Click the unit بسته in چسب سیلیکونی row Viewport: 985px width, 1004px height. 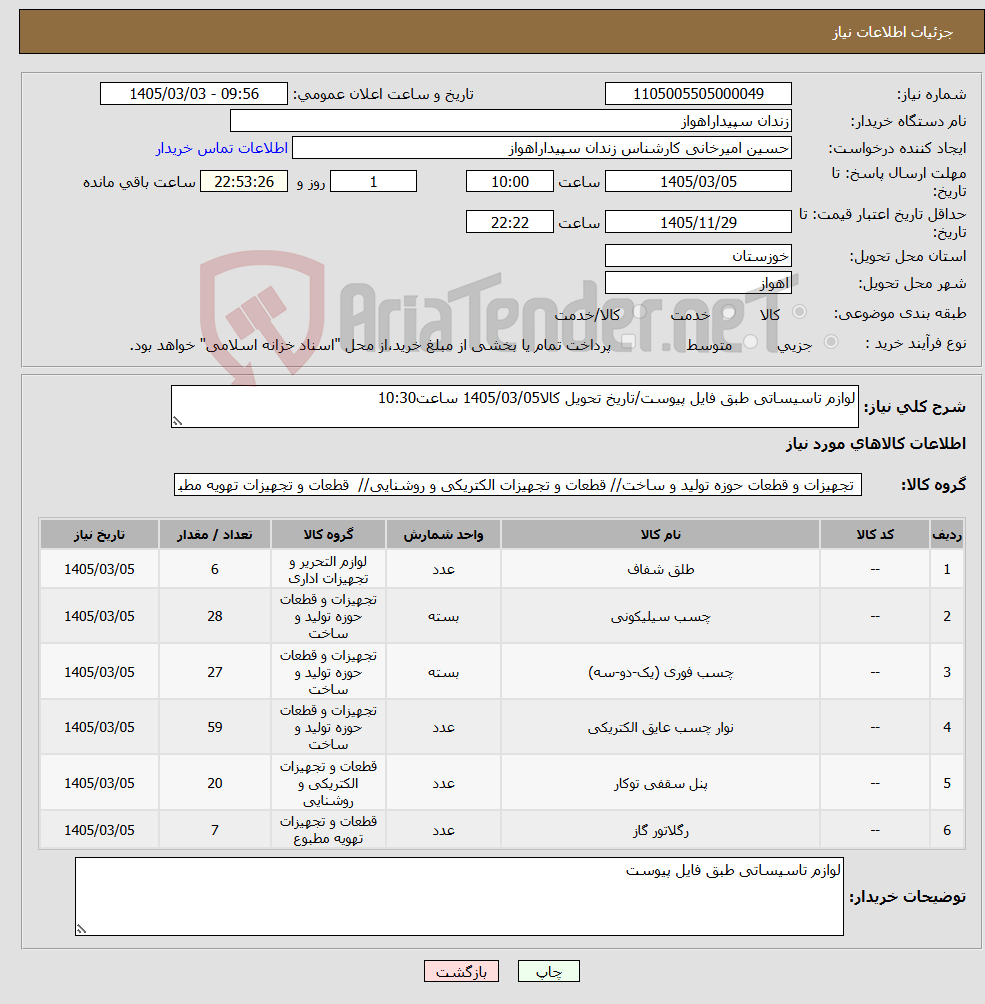443,616
